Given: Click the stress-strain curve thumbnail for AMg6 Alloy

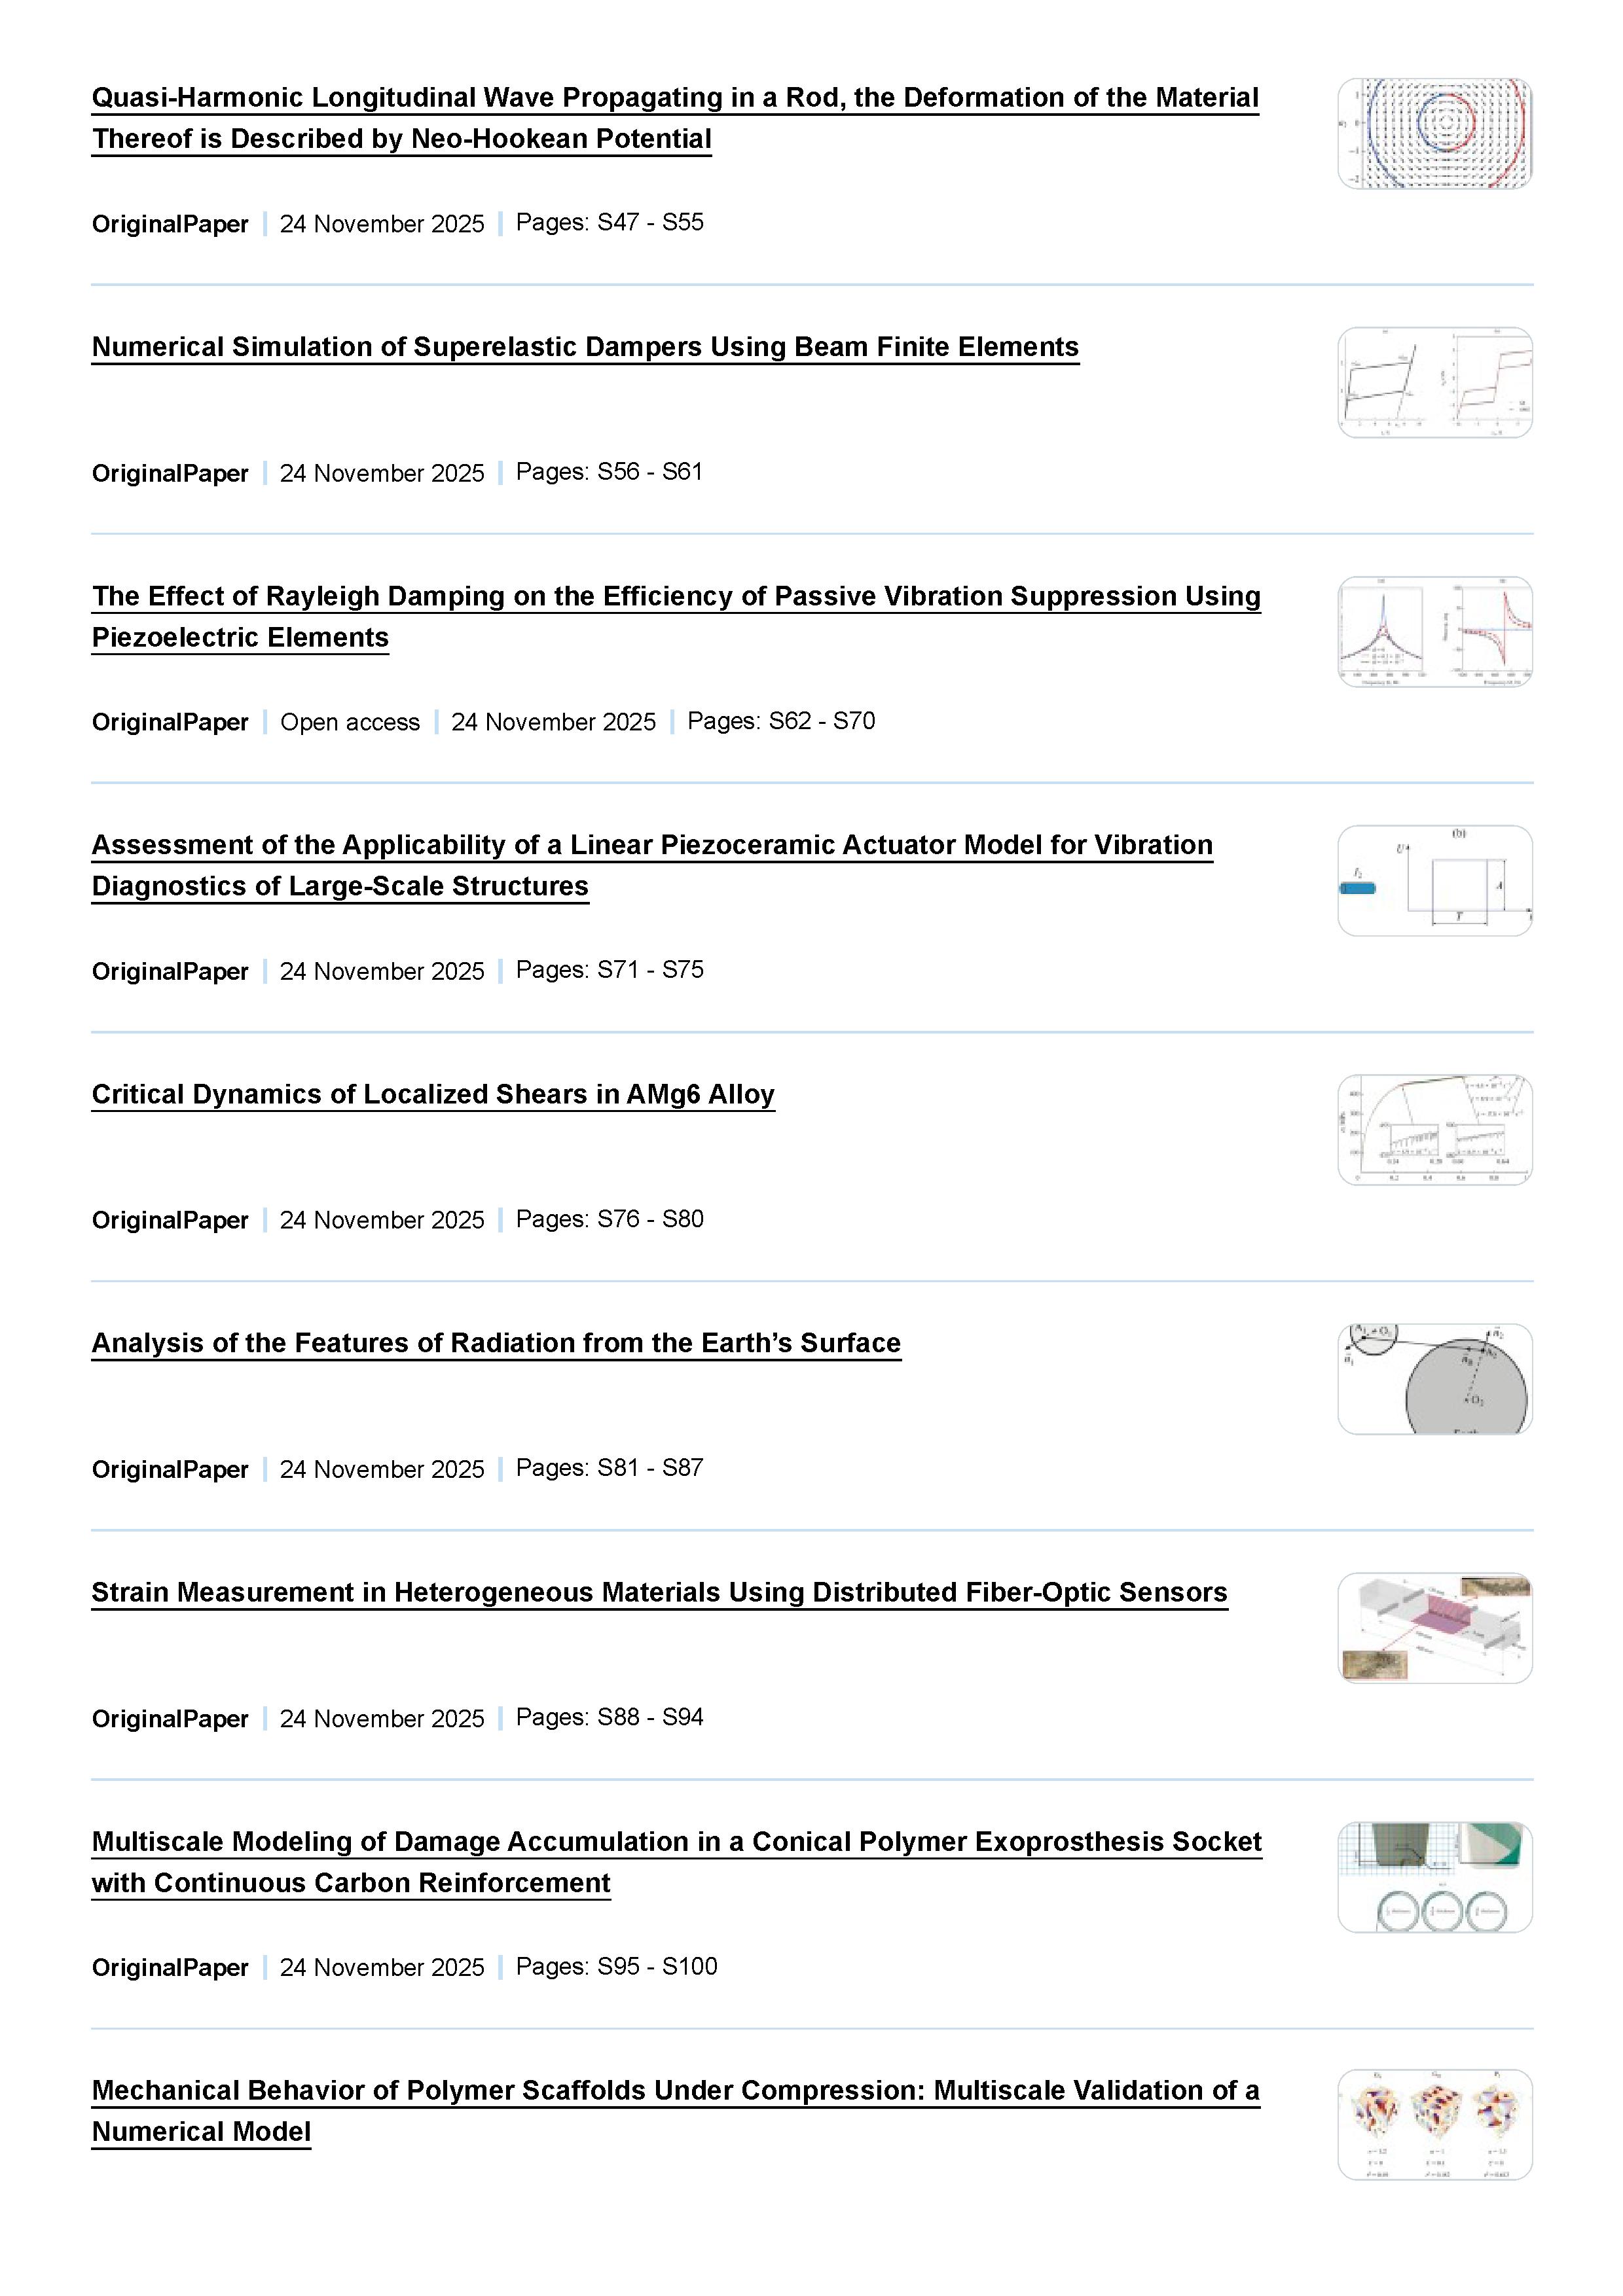Looking at the screenshot, I should click(1434, 1129).
